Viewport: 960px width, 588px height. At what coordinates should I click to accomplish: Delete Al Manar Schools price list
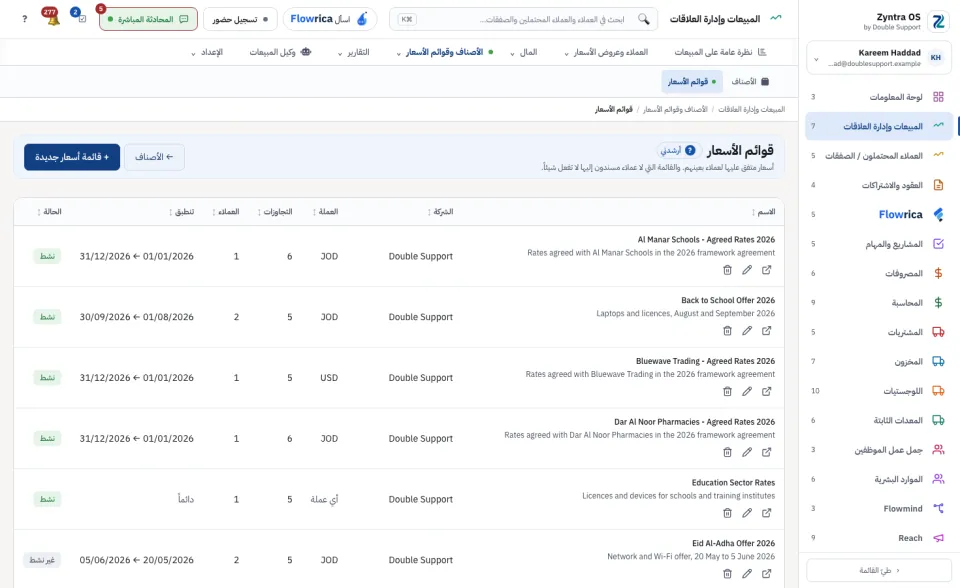tap(727, 270)
